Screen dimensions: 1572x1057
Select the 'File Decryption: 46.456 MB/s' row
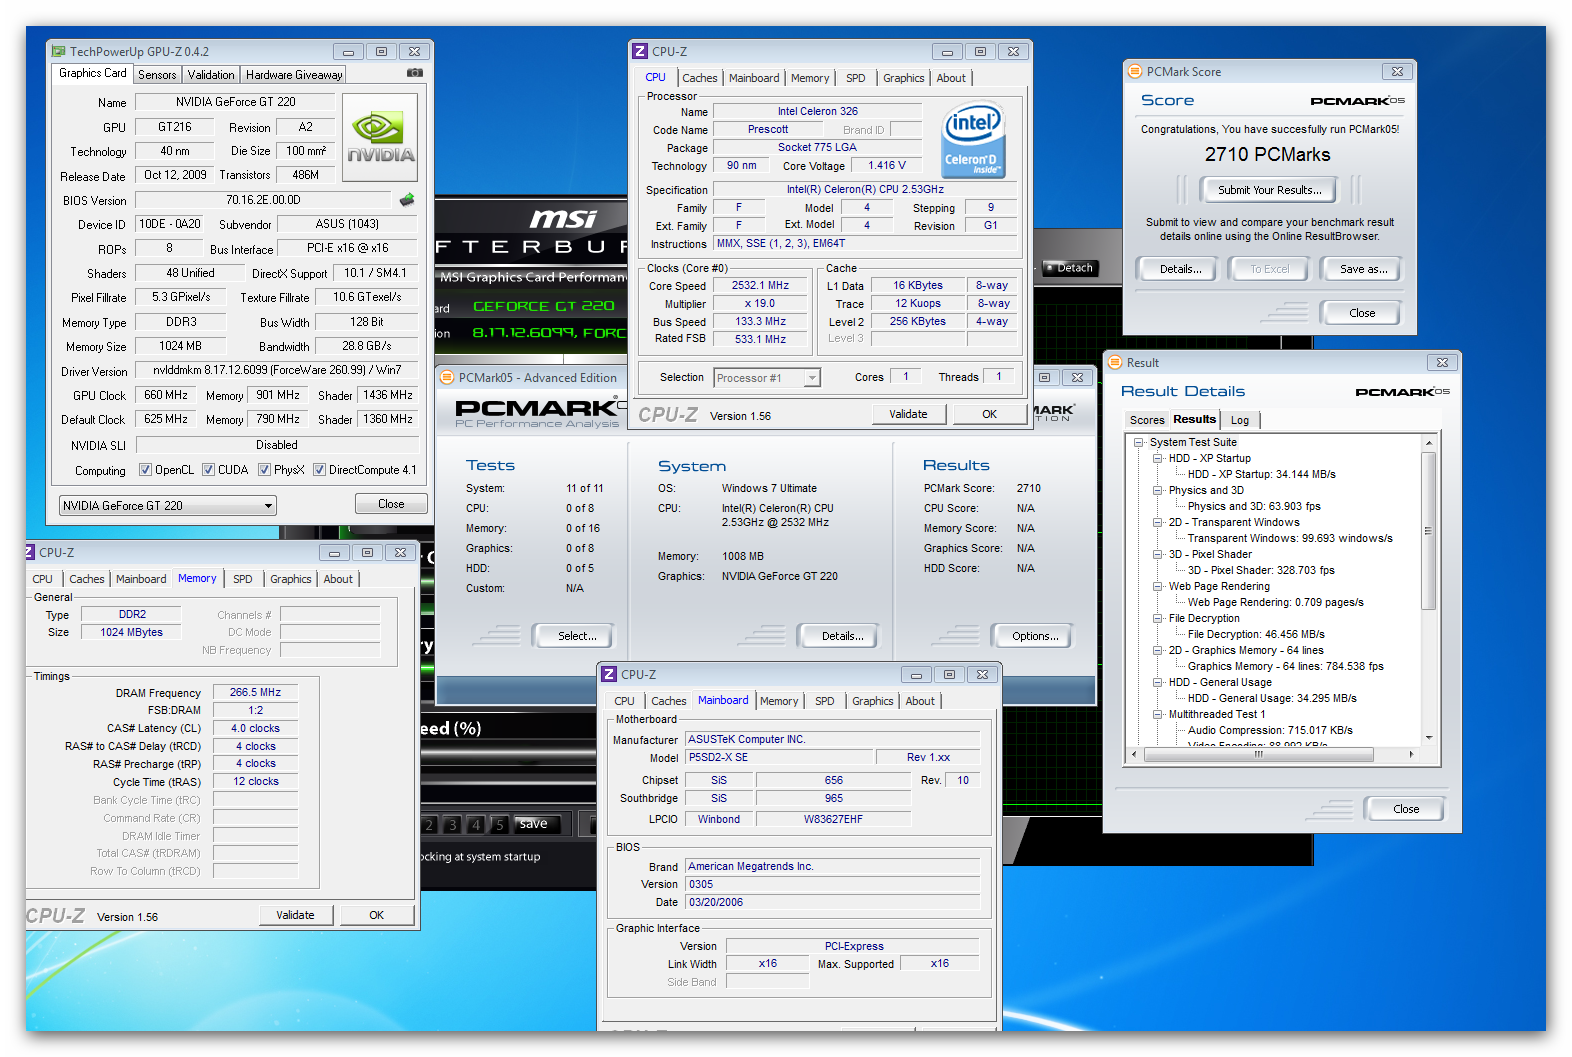point(1256,634)
